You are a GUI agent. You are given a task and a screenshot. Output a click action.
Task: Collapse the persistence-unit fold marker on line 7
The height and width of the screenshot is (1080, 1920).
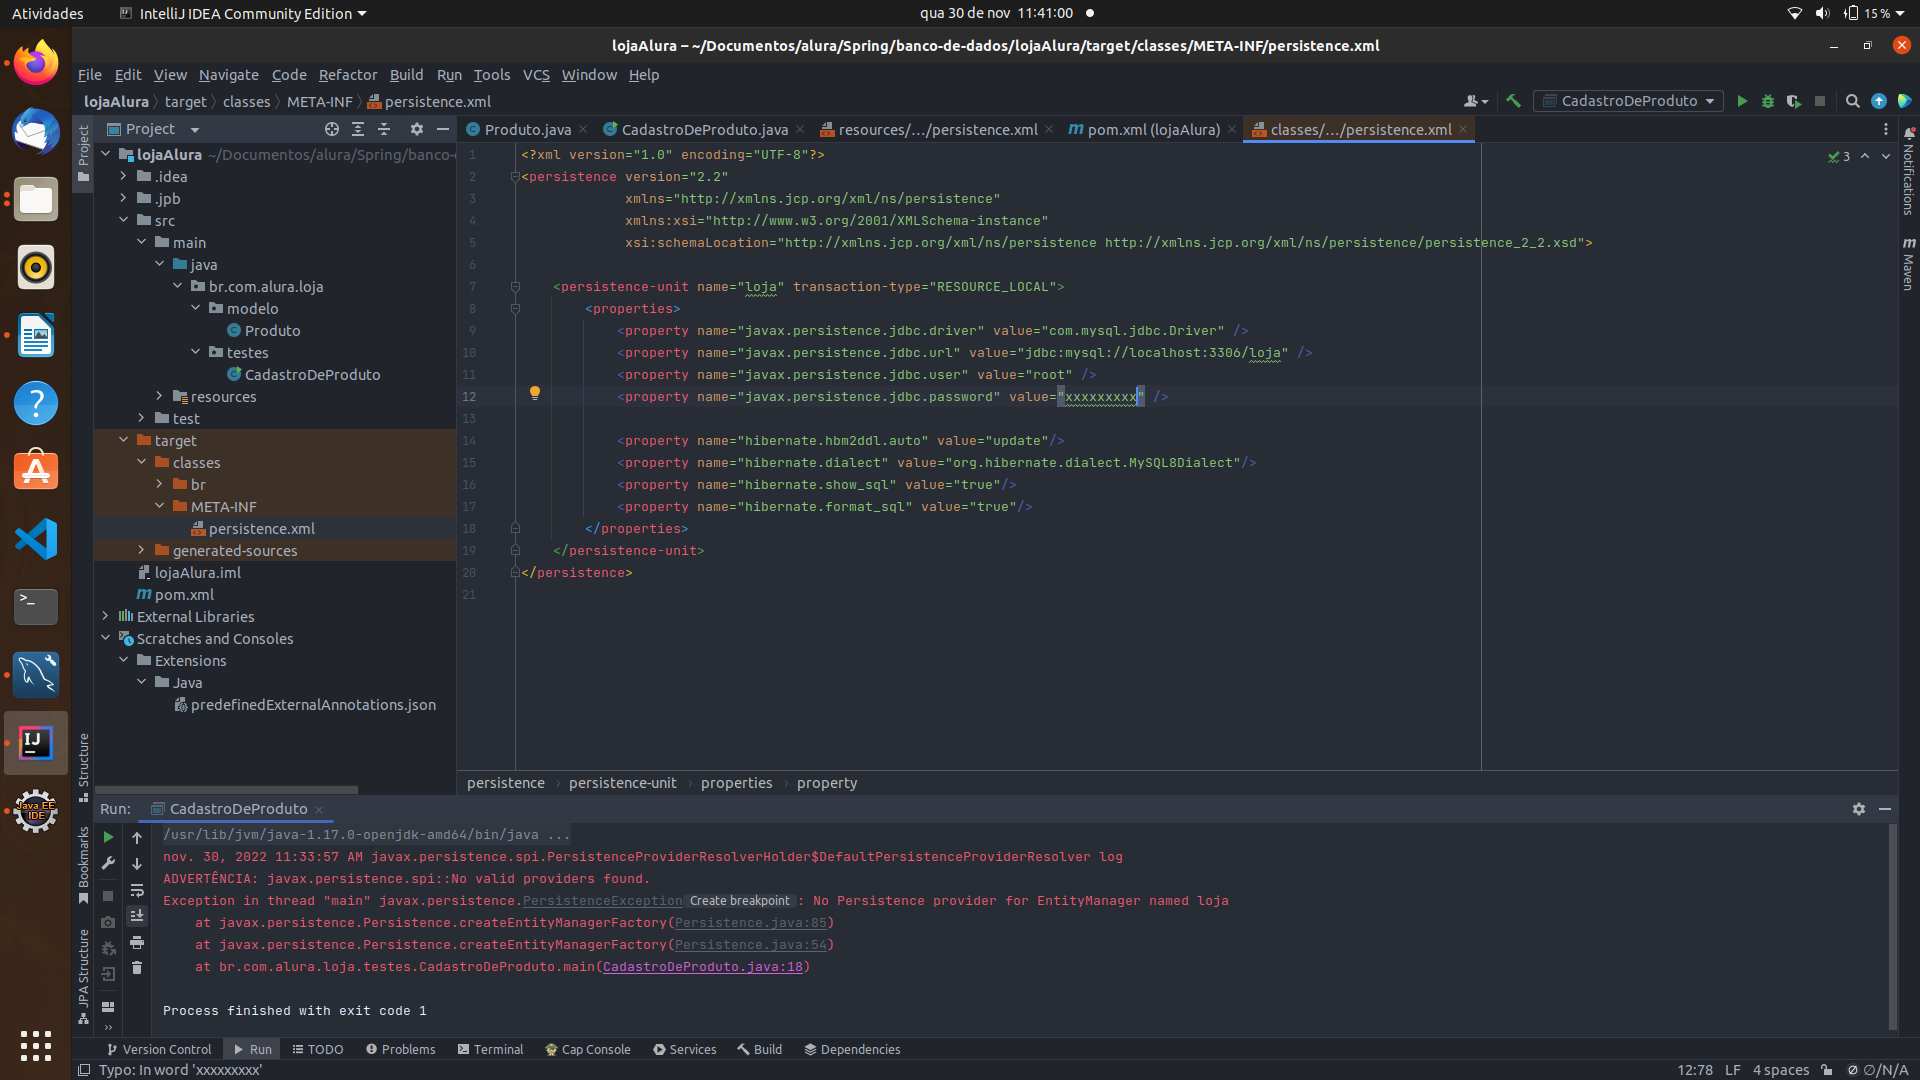(515, 287)
